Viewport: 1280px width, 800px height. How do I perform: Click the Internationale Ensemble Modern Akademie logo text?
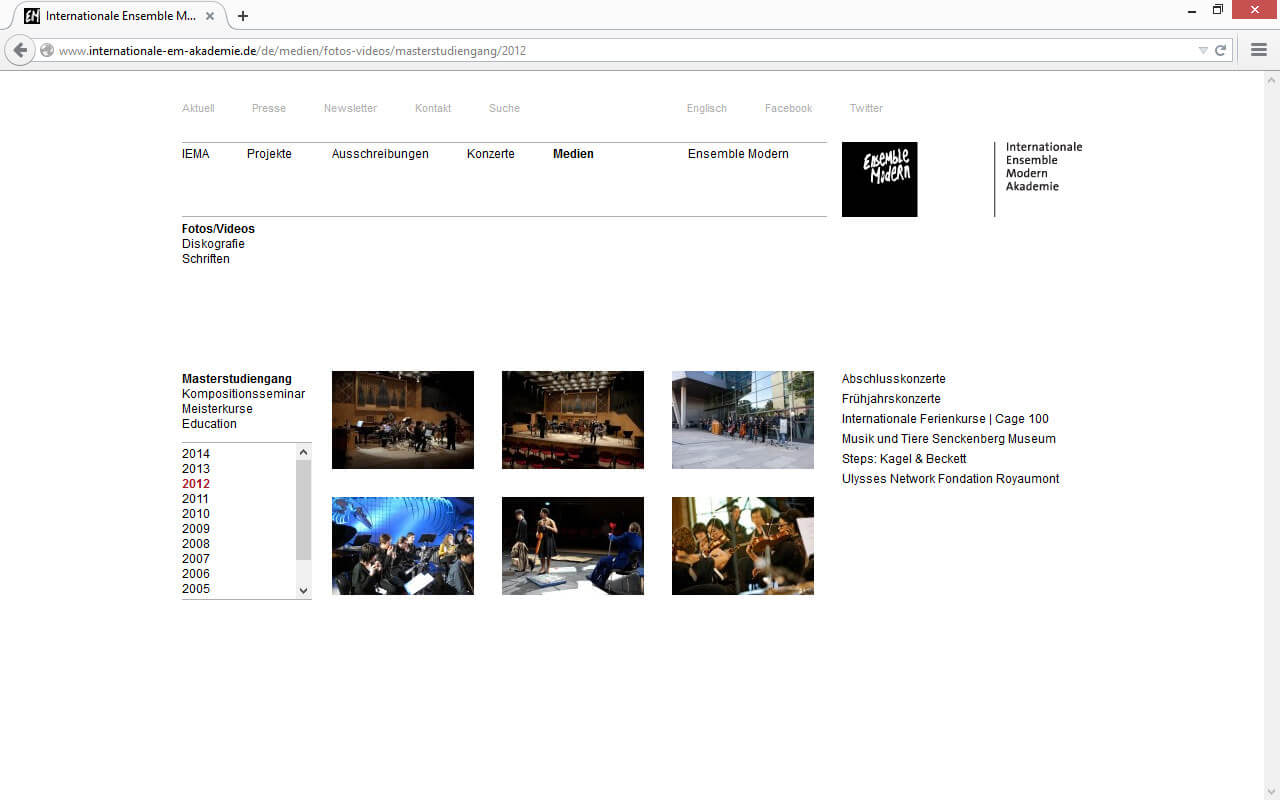pyautogui.click(x=1044, y=167)
